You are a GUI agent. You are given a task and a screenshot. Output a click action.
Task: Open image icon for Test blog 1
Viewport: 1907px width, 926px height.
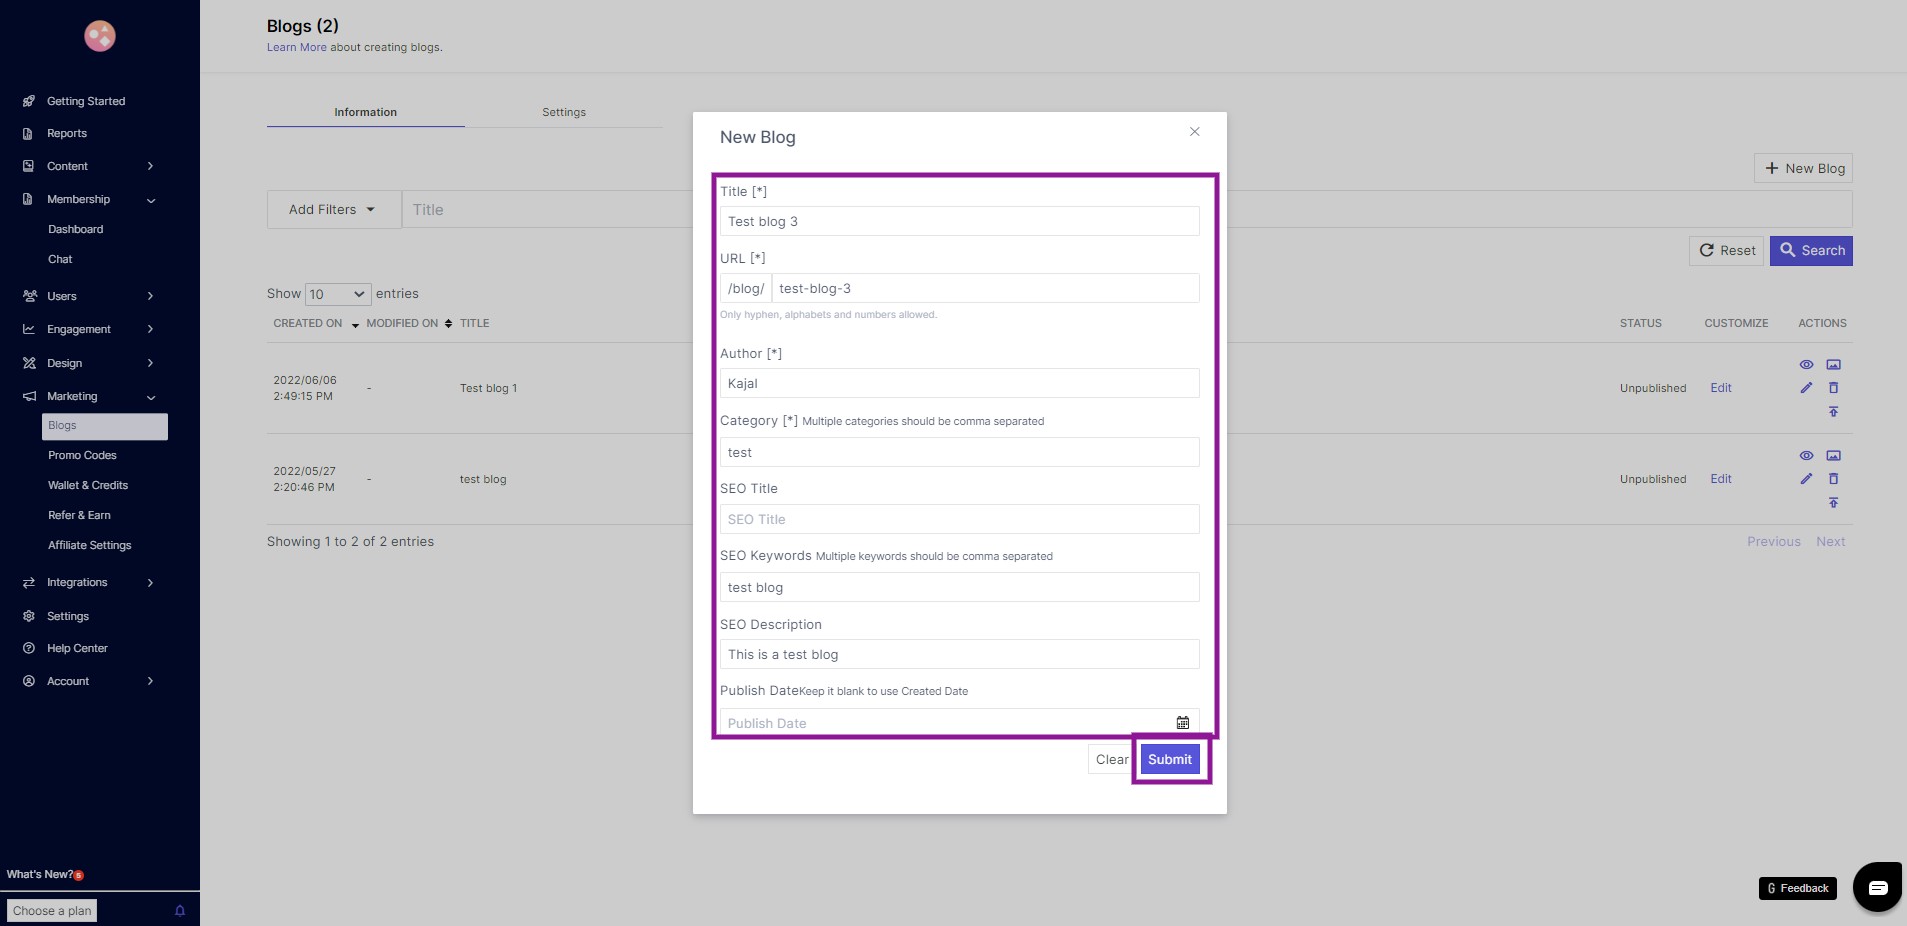tap(1833, 365)
